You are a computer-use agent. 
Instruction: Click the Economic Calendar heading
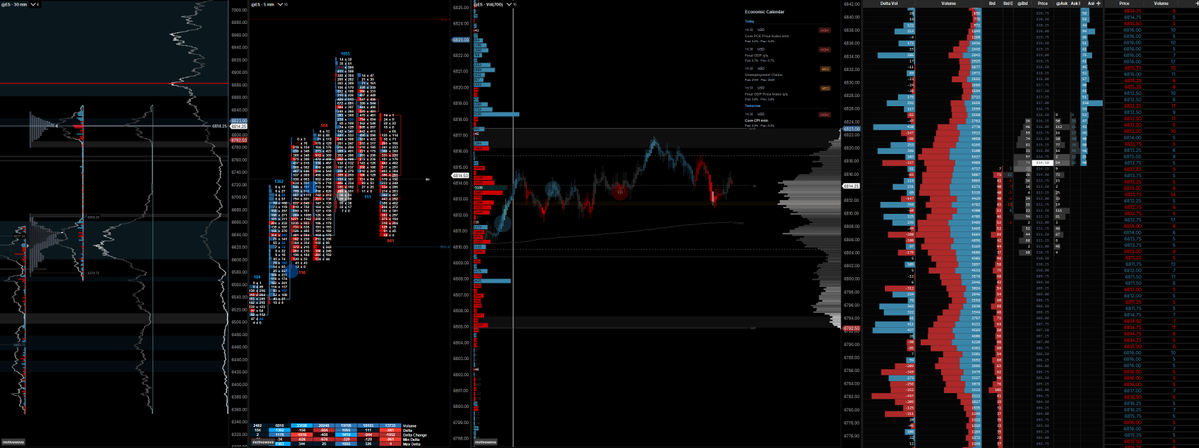765,12
